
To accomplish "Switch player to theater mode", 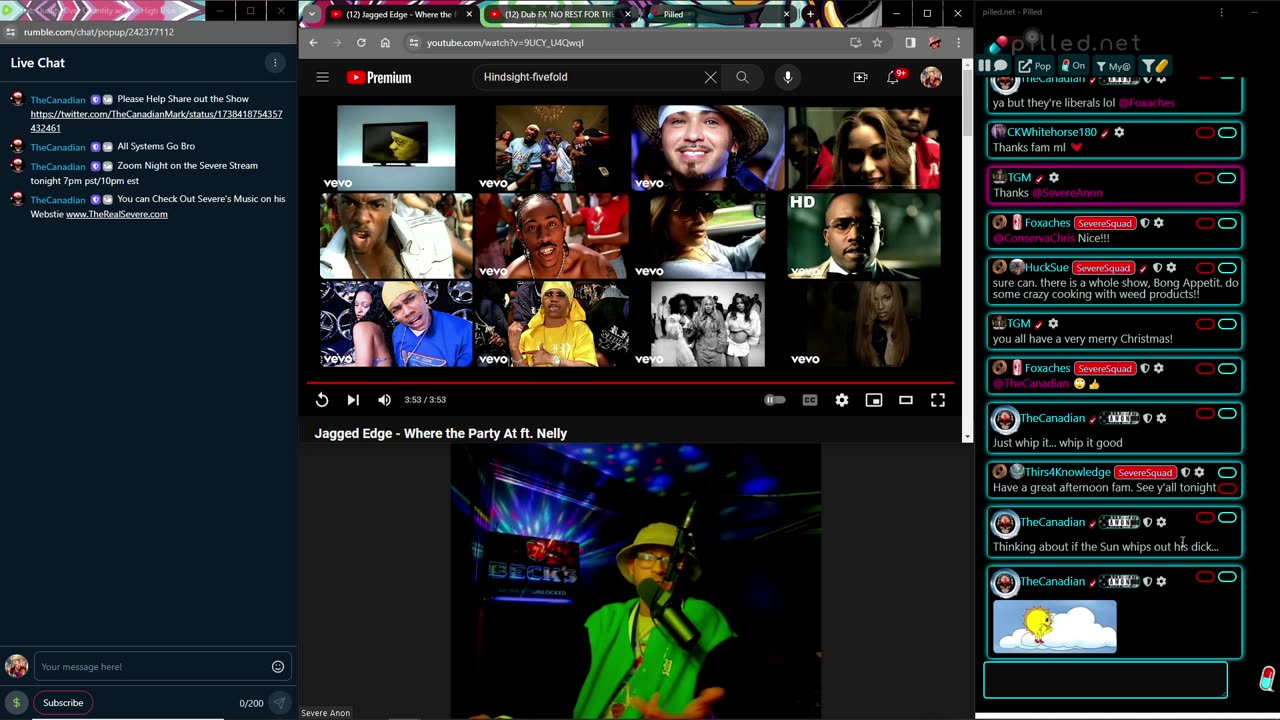I will [906, 400].
